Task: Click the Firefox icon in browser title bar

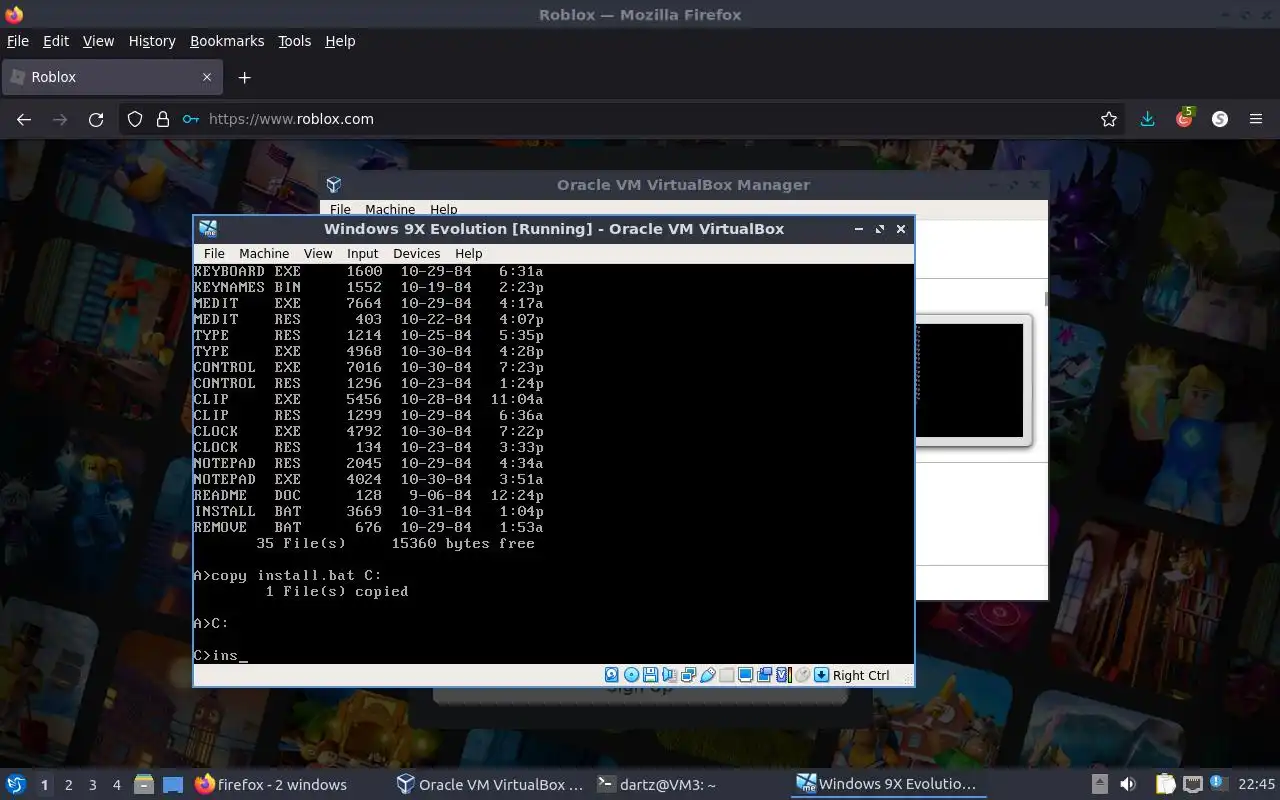Action: [x=14, y=14]
